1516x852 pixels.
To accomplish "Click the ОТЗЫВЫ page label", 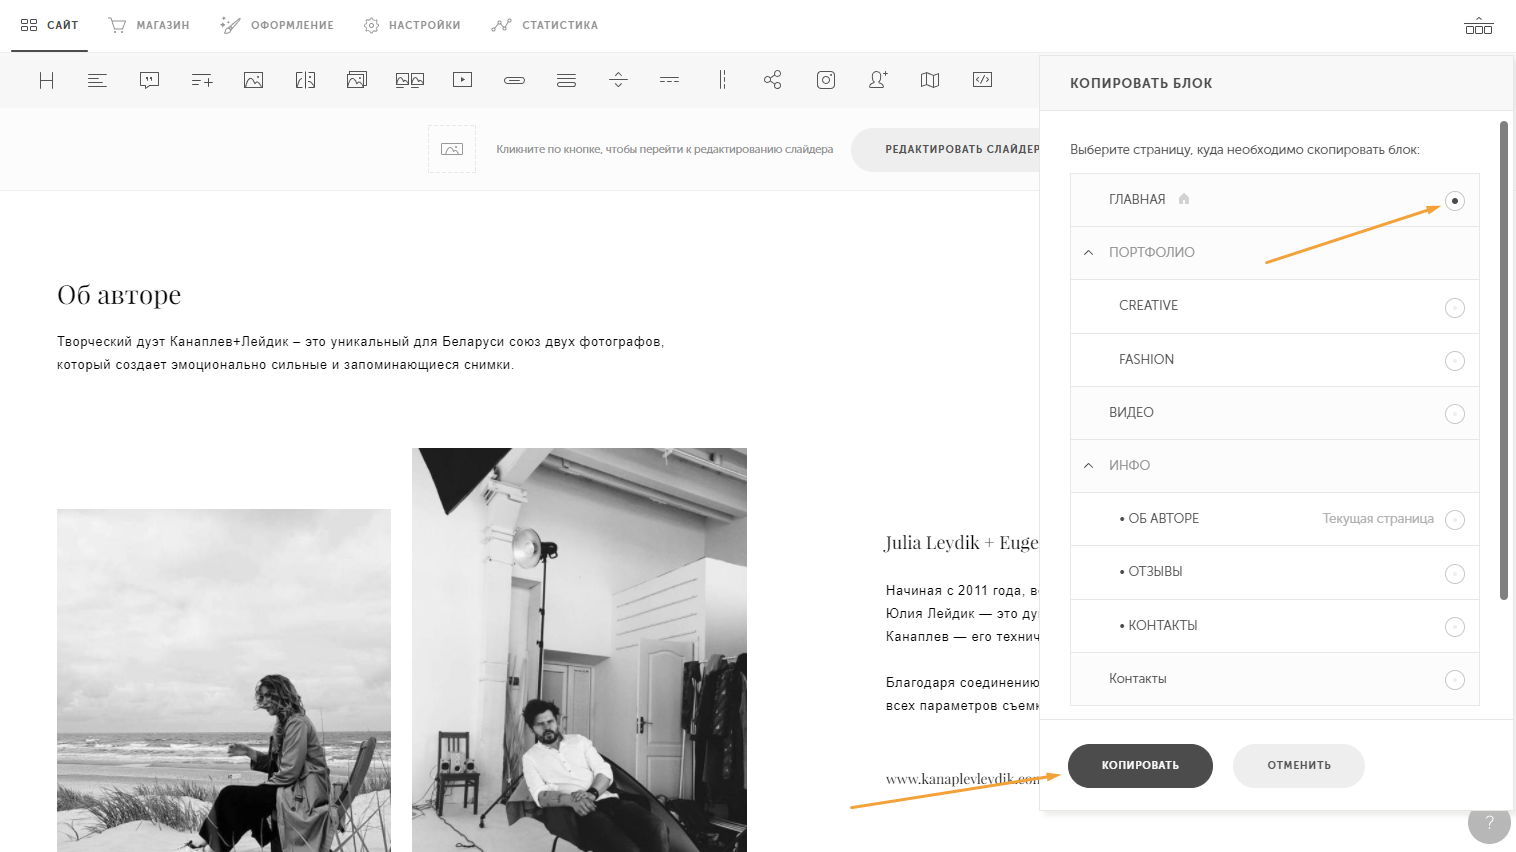I will coord(1155,572).
